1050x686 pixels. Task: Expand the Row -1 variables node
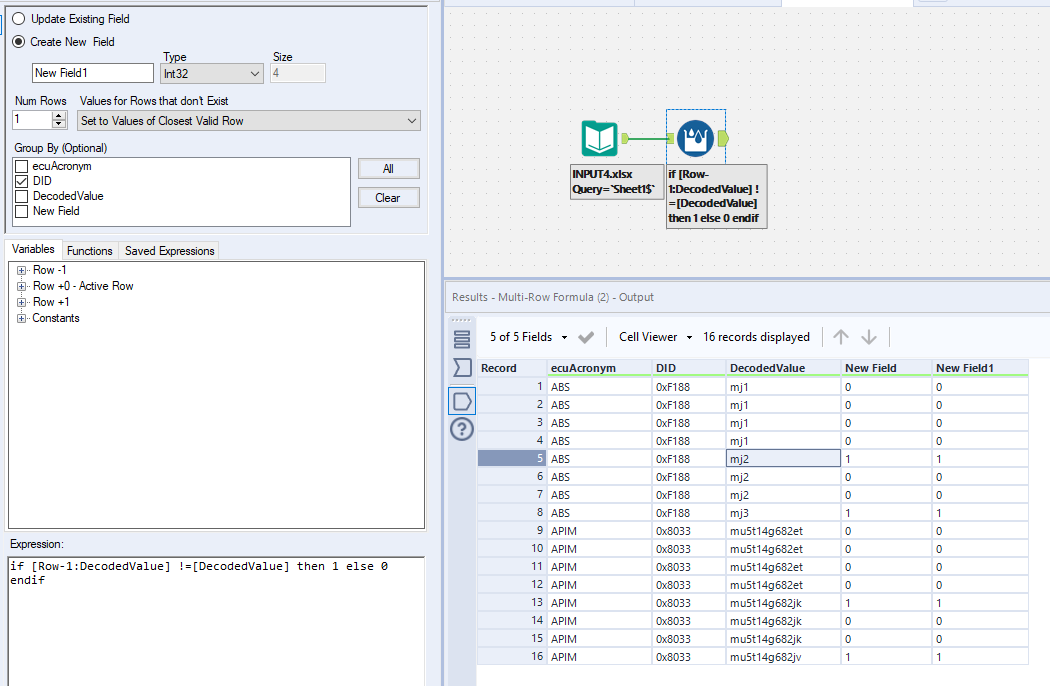(21, 270)
